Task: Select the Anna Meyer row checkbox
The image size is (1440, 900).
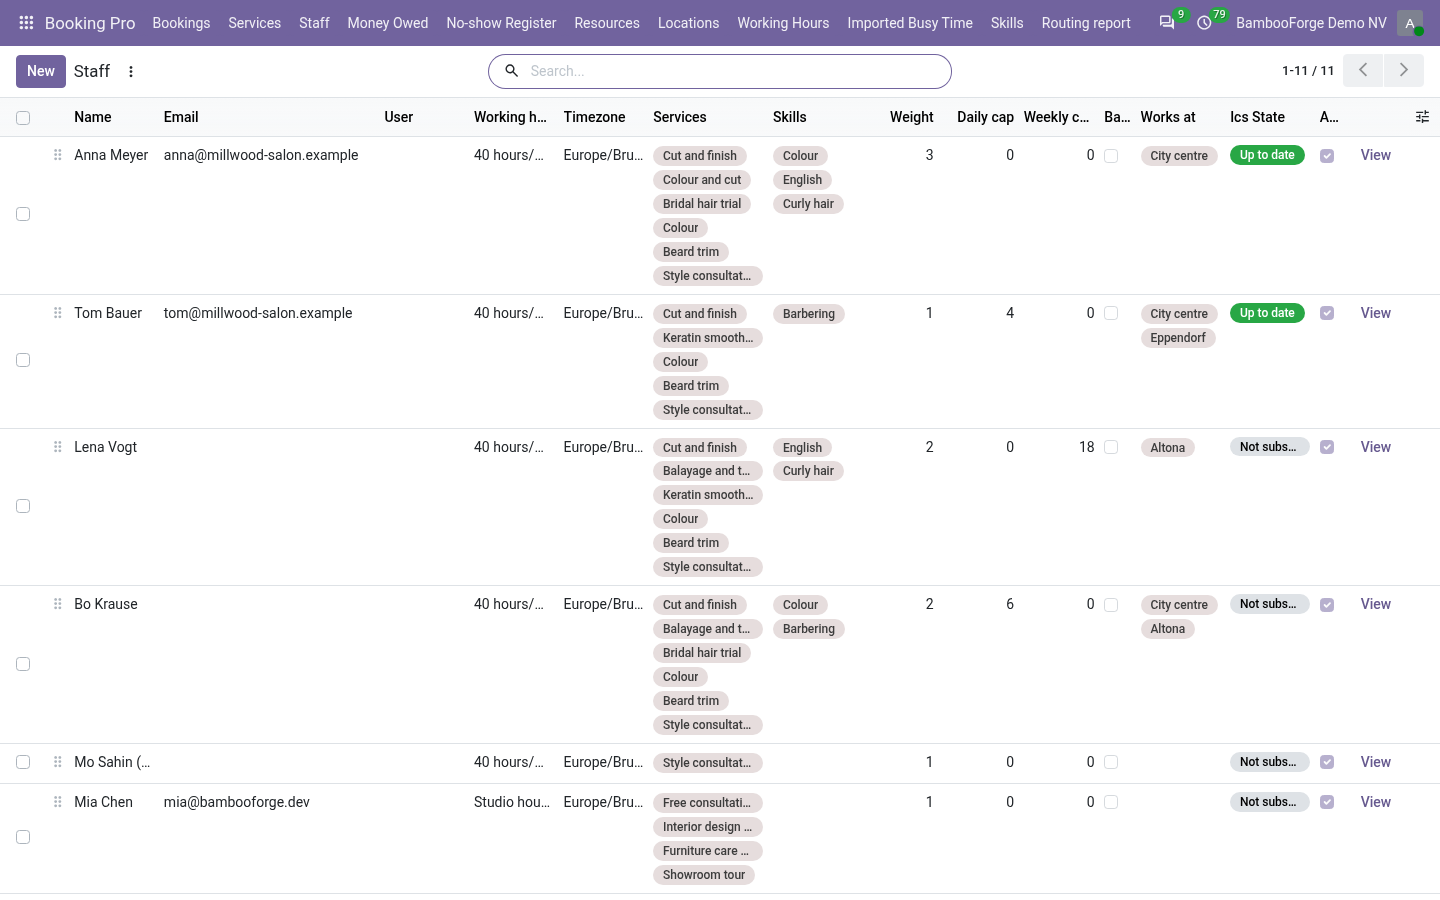Action: point(23,214)
